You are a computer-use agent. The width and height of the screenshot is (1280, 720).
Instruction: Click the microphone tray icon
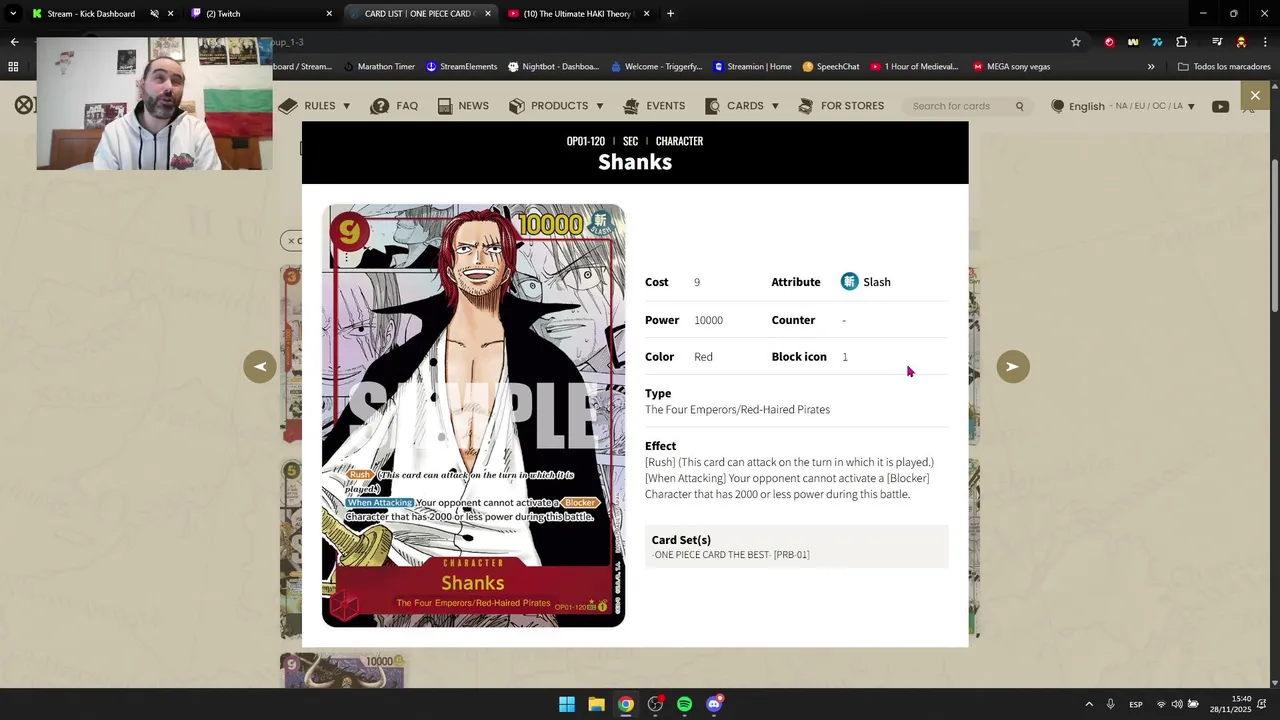tap(1110, 705)
